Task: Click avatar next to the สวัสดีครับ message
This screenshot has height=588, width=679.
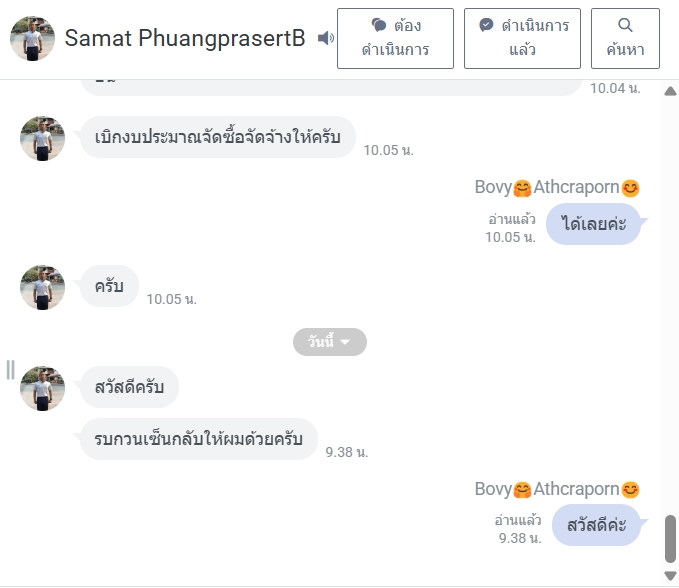Action: [x=42, y=388]
